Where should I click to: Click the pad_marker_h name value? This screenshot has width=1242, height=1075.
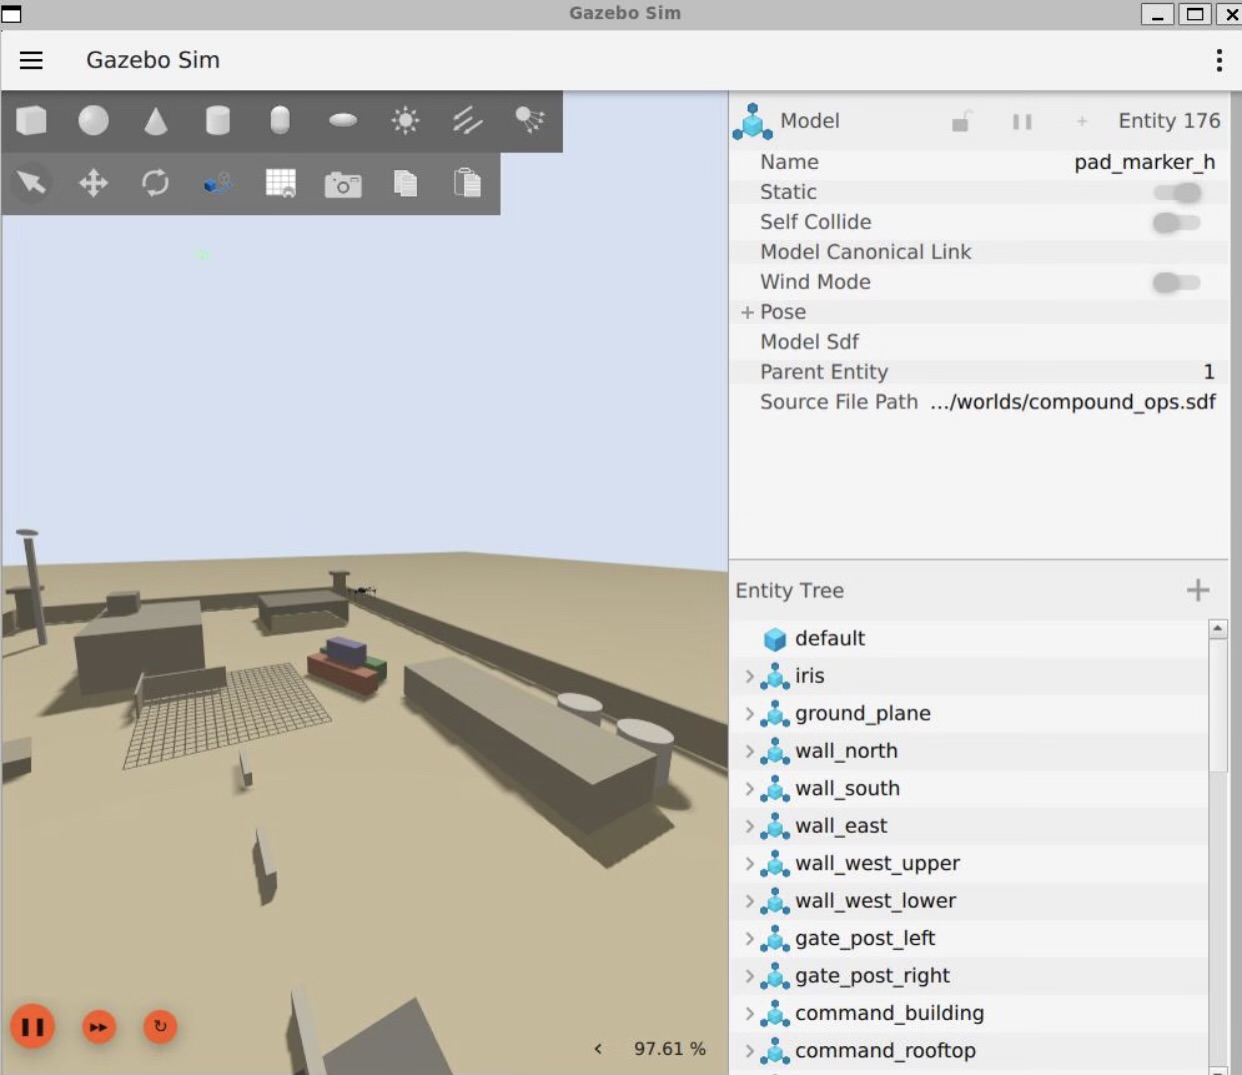point(1145,162)
